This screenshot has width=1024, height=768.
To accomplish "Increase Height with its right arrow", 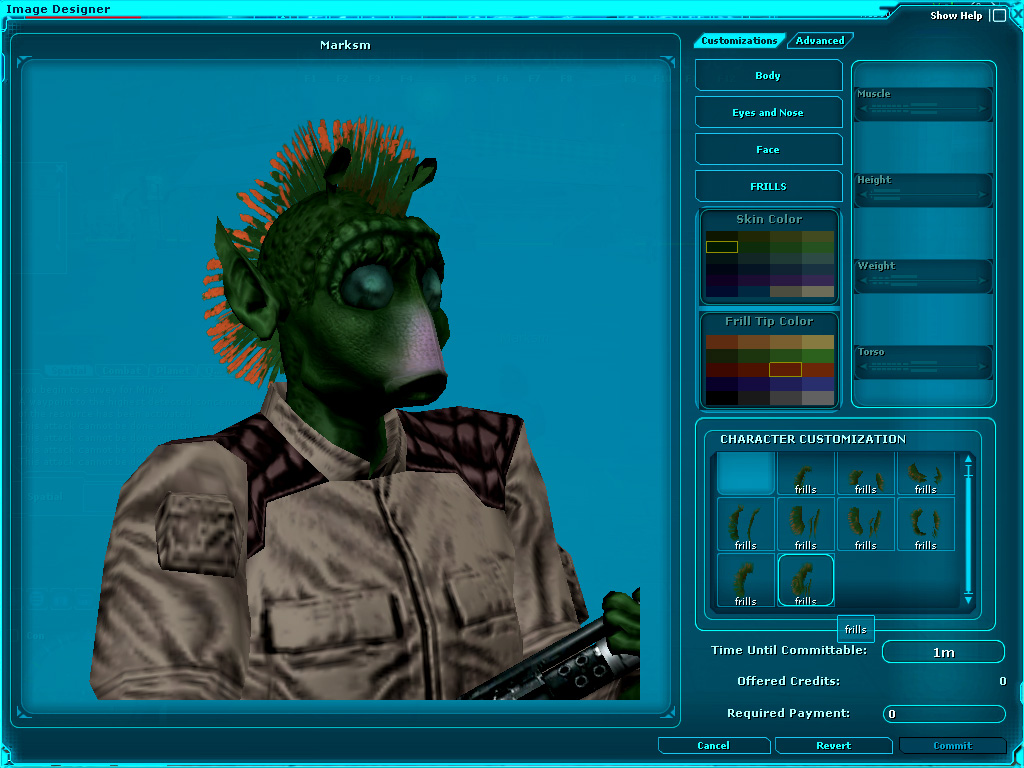I will (982, 195).
